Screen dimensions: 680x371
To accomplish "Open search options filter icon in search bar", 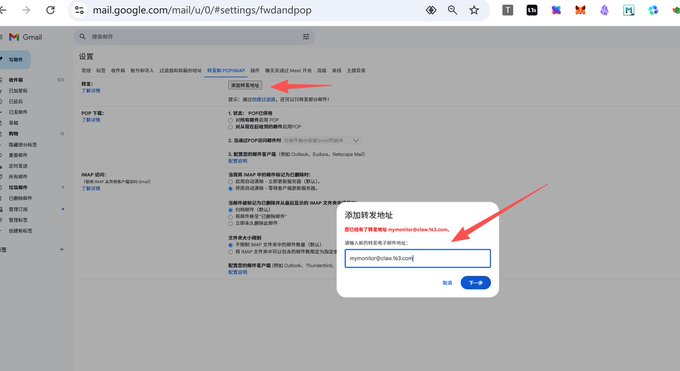I will tap(306, 37).
